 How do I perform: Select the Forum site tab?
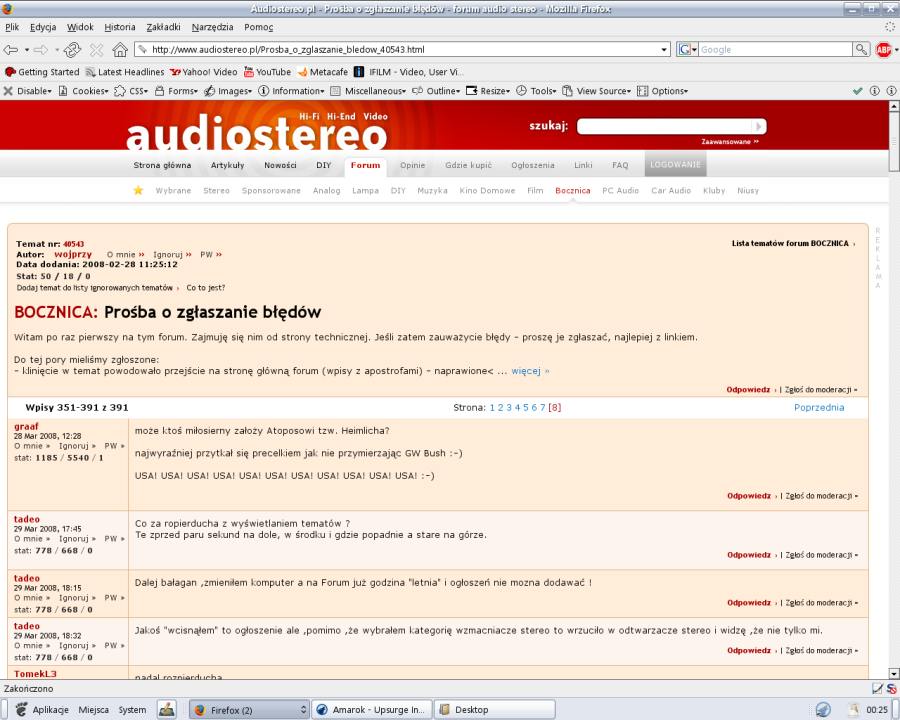coord(366,165)
